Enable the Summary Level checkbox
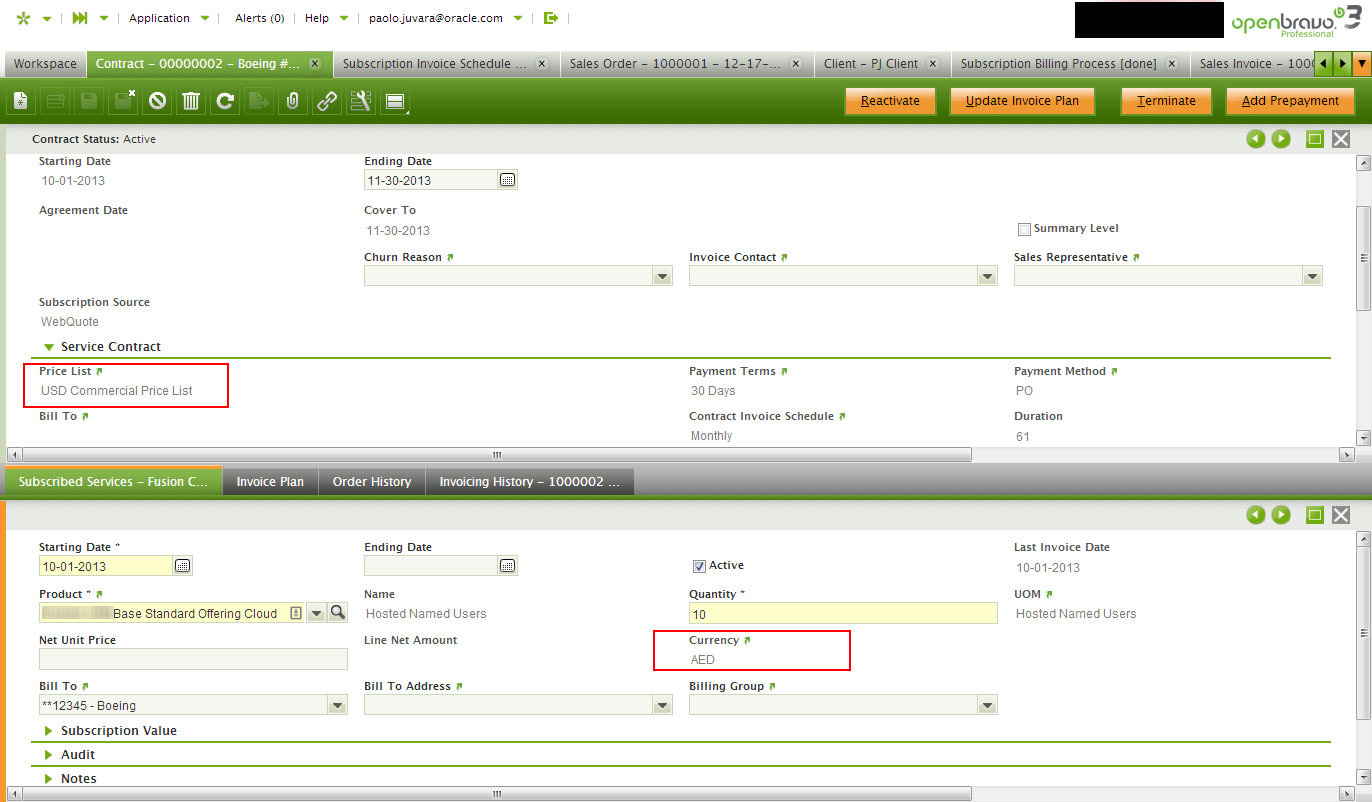This screenshot has width=1372, height=802. pos(1023,229)
